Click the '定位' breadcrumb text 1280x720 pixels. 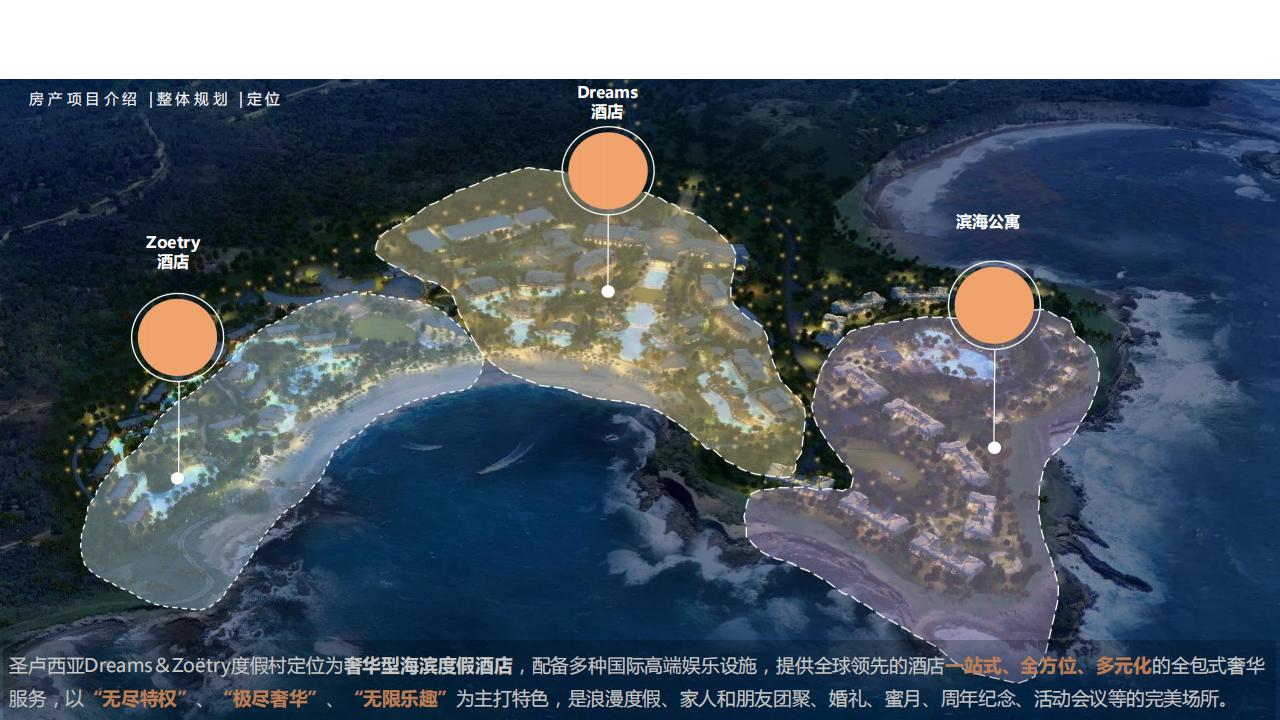point(264,99)
